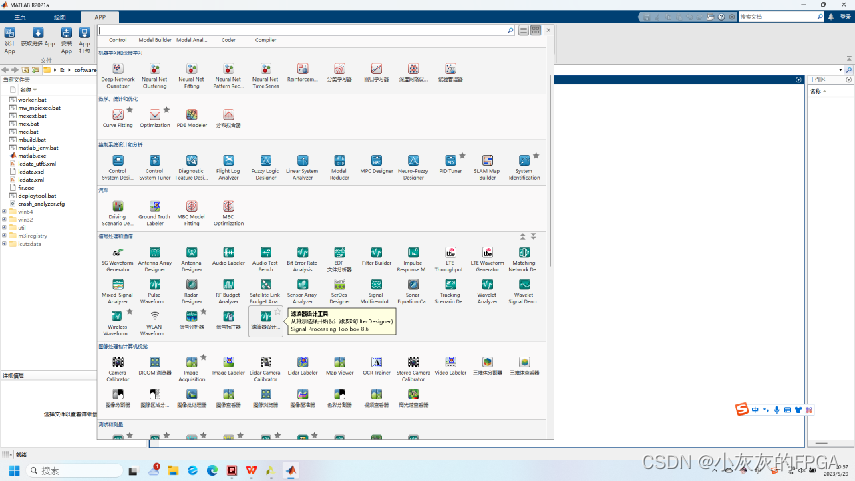Open the Model Reducer app
The width and height of the screenshot is (855, 481).
(339, 167)
